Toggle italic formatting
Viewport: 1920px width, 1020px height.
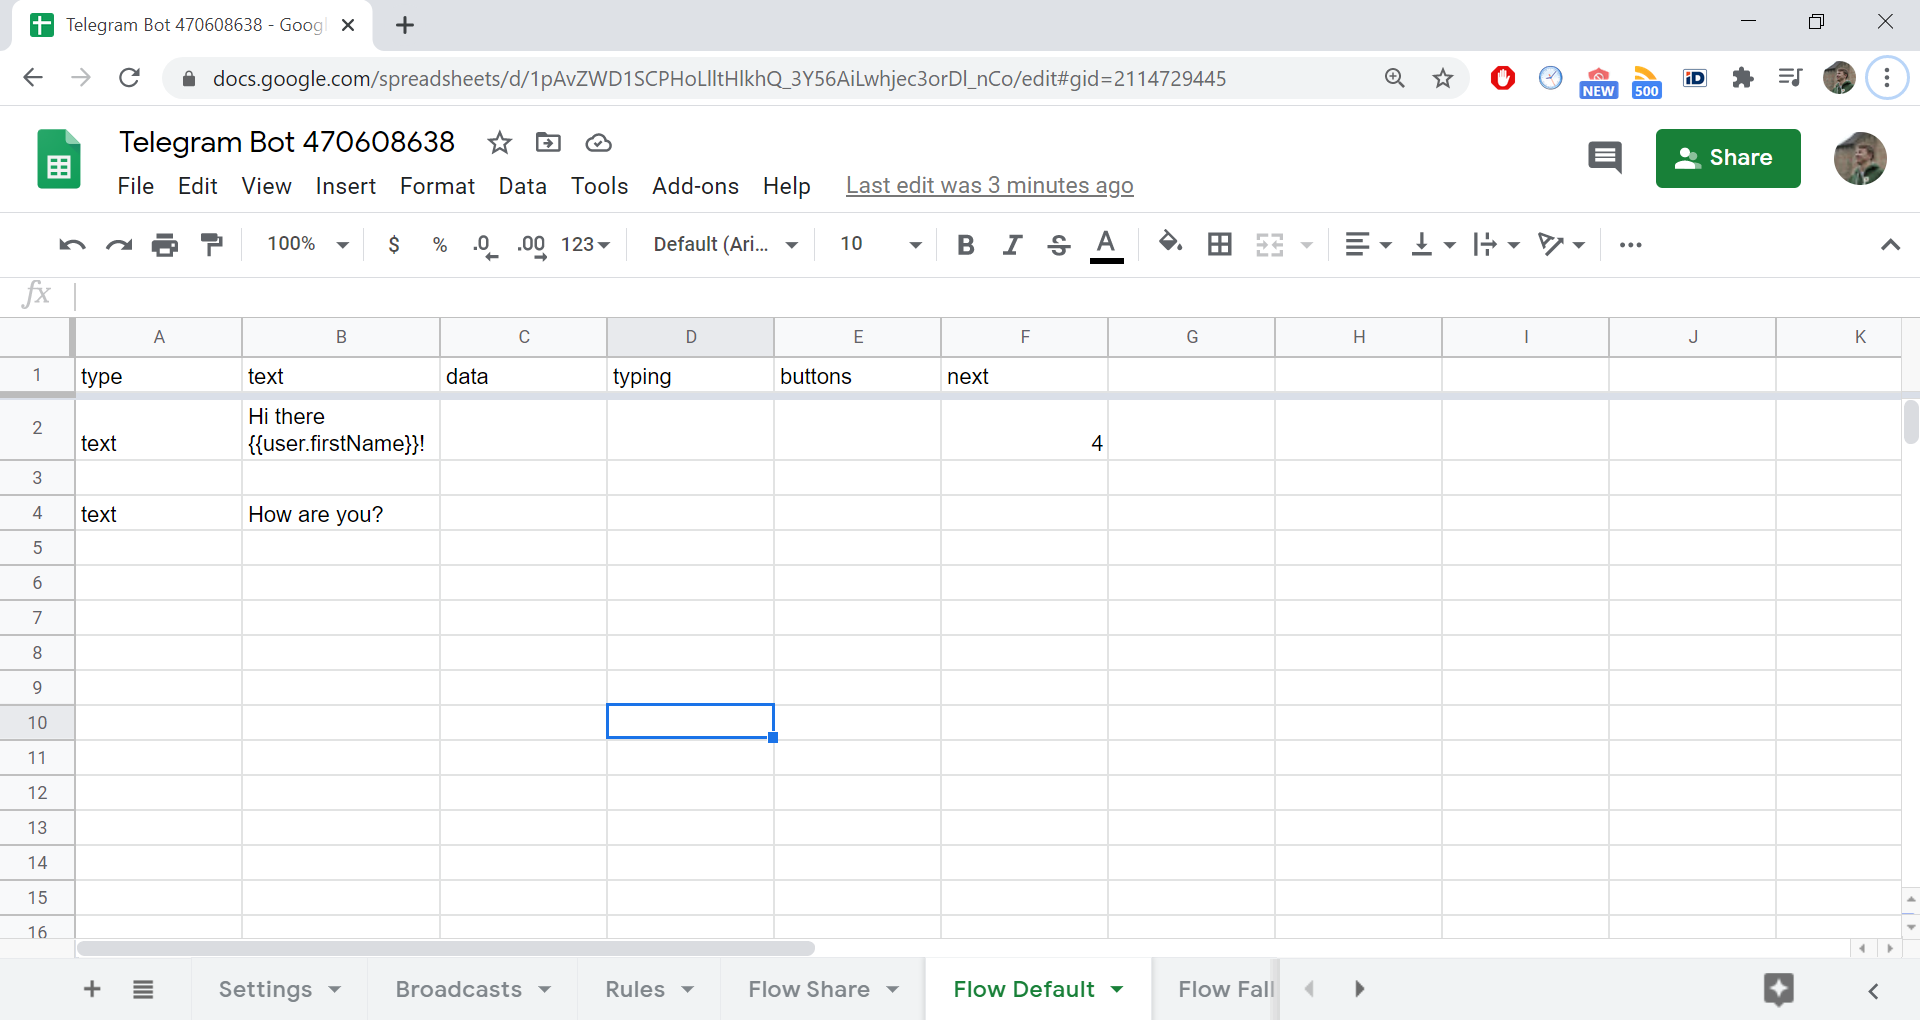[1012, 245]
